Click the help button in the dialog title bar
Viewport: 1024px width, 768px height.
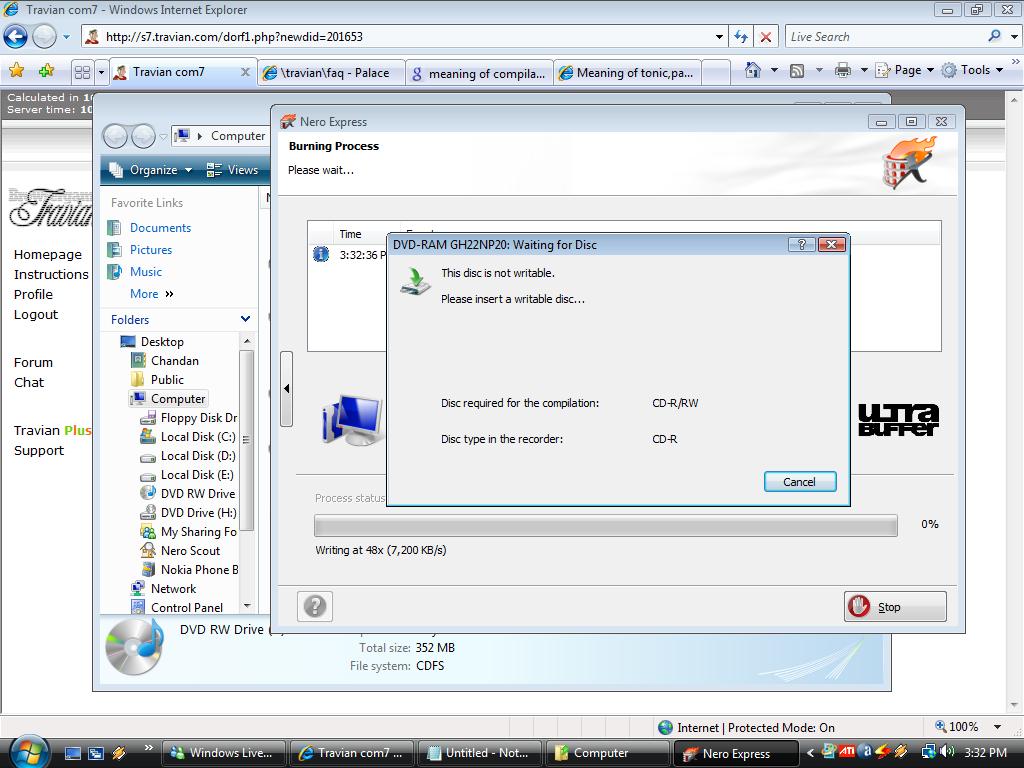point(801,245)
